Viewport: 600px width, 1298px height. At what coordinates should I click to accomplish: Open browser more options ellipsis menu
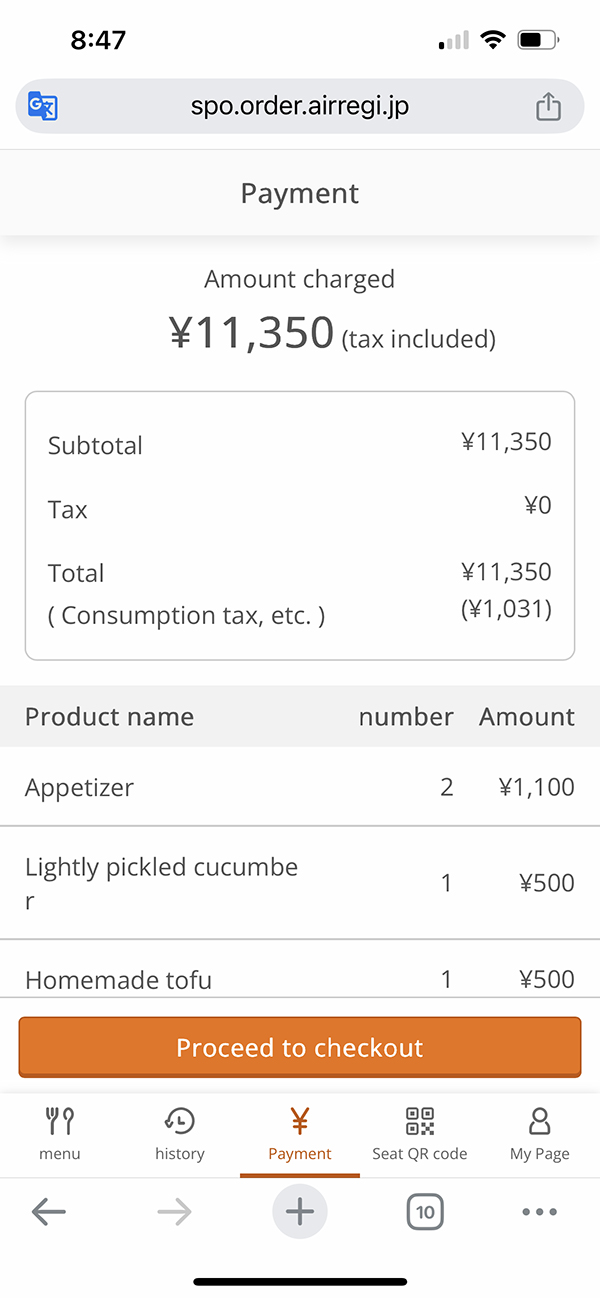pos(539,1212)
